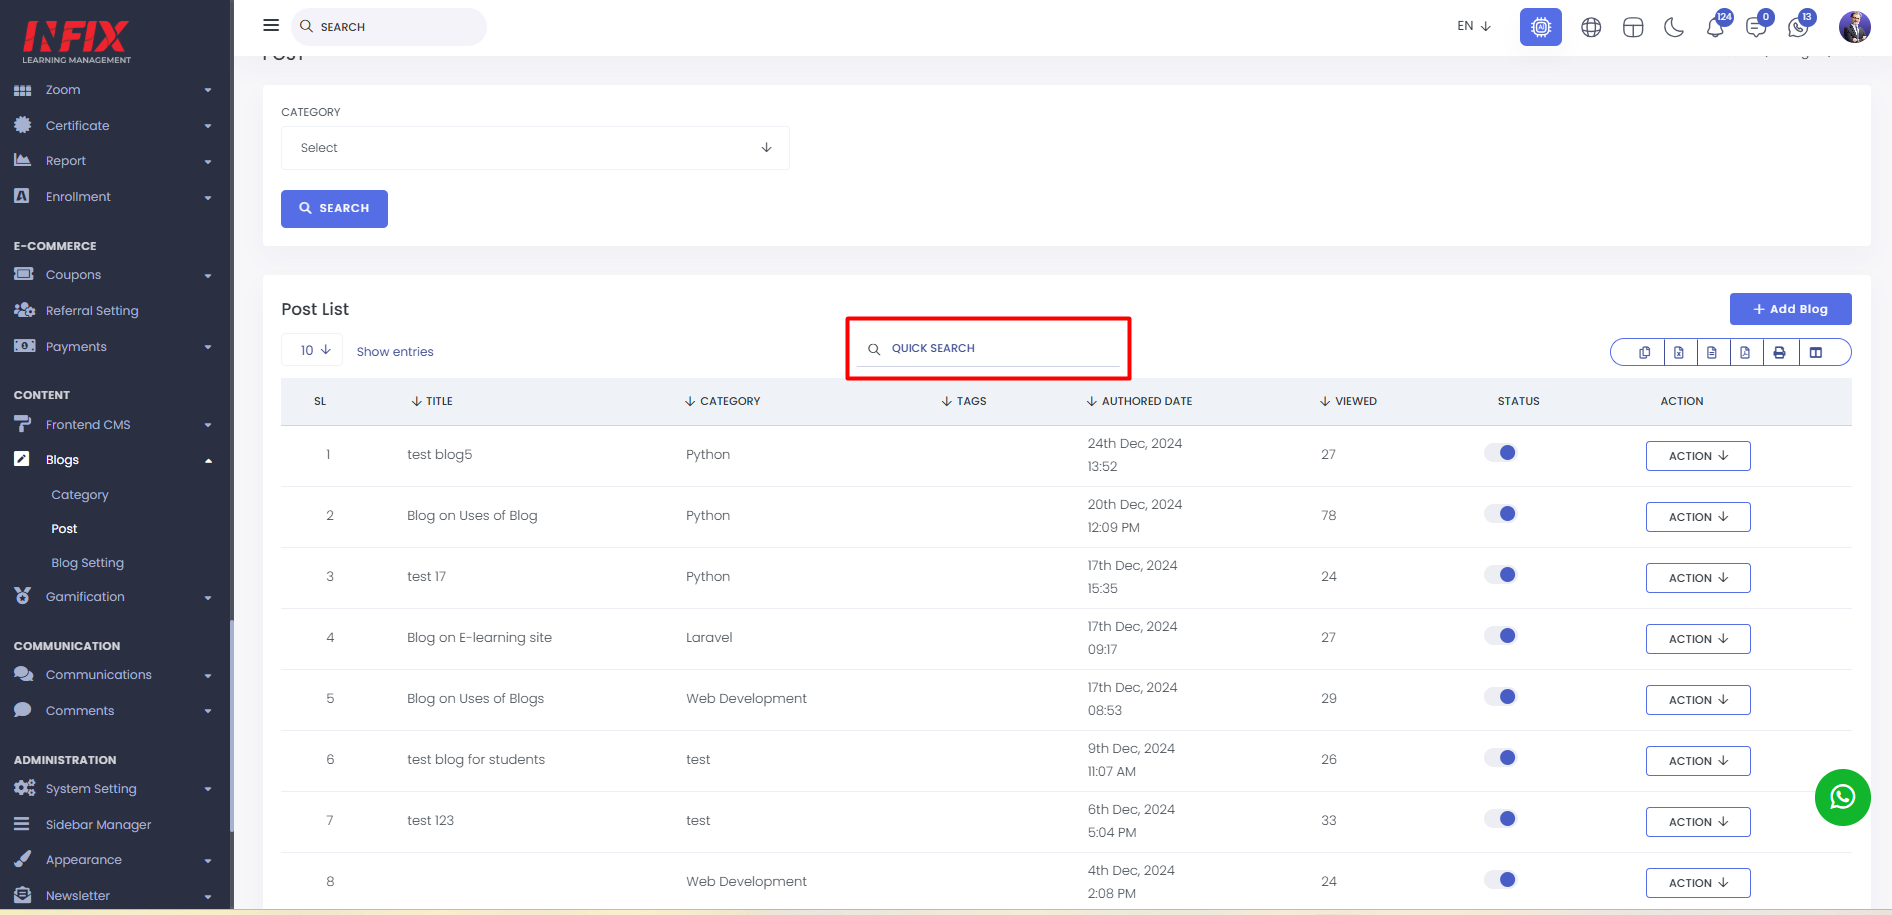Sort by AUTHORED DATE column

1139,401
